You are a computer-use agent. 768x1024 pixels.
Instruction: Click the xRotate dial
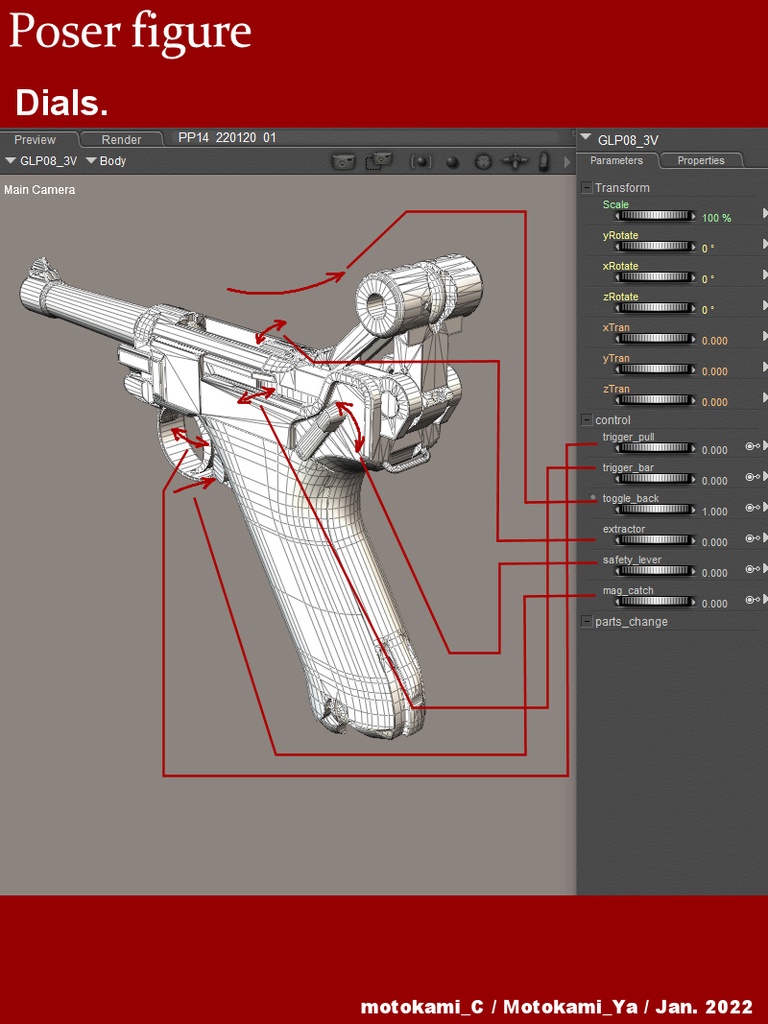tap(655, 277)
